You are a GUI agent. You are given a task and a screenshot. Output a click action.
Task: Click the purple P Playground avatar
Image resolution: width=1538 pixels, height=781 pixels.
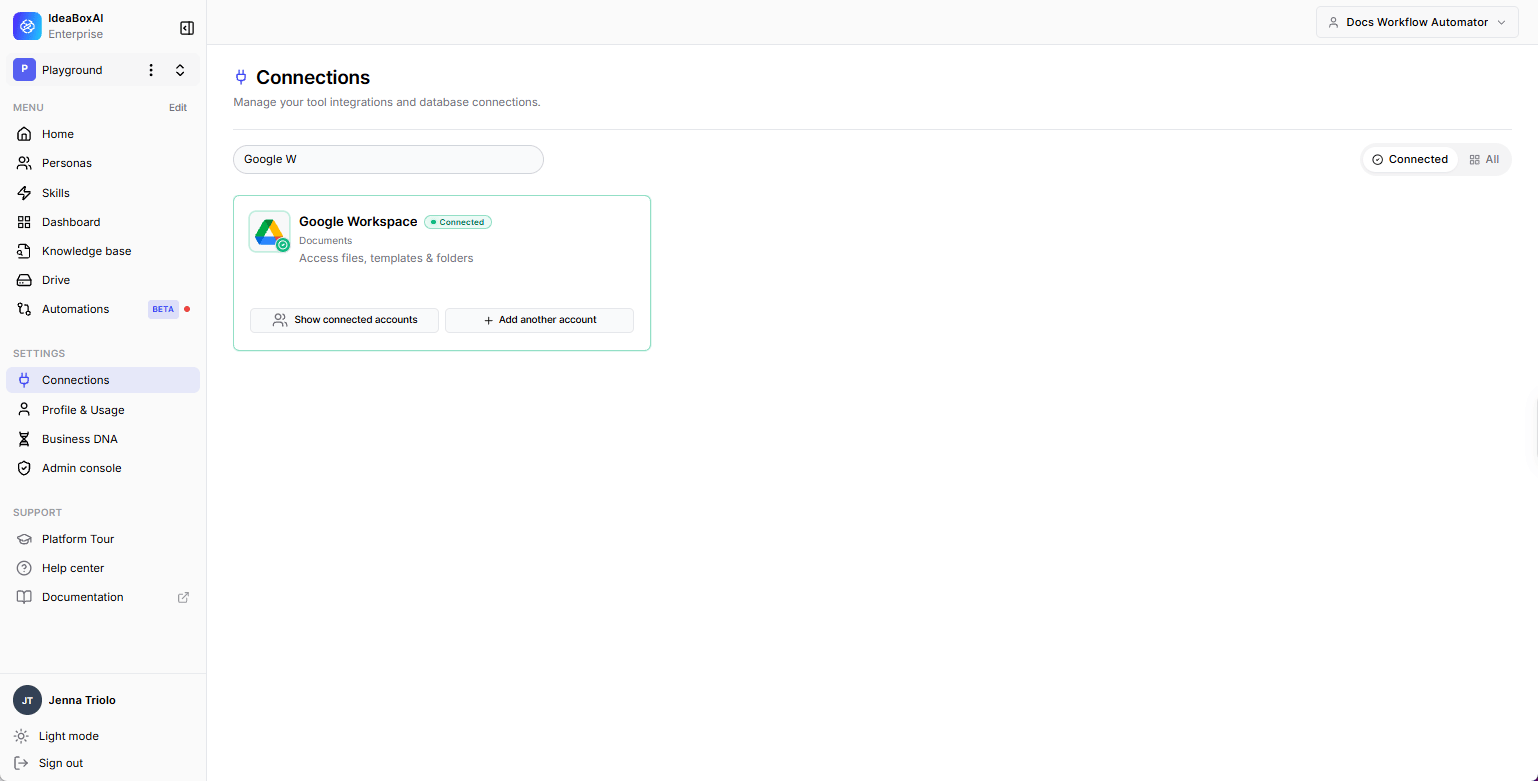(x=25, y=70)
